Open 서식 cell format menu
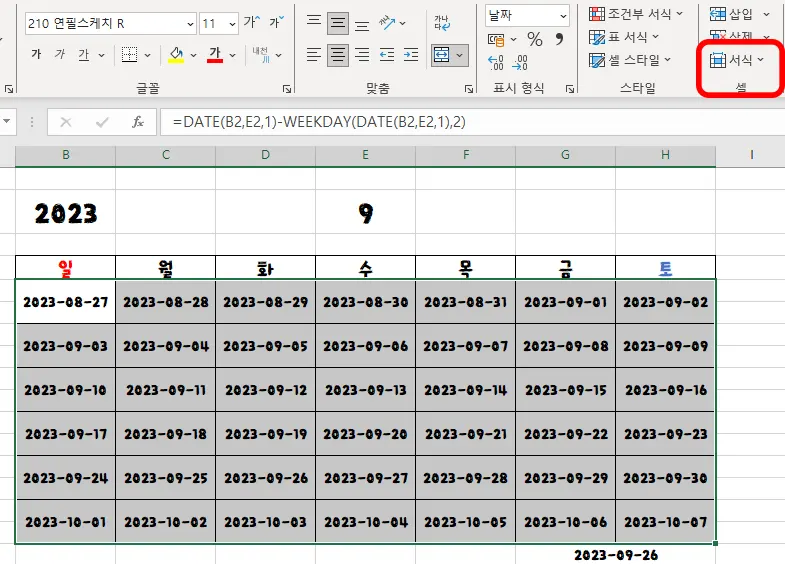This screenshot has width=785, height=564. point(736,60)
